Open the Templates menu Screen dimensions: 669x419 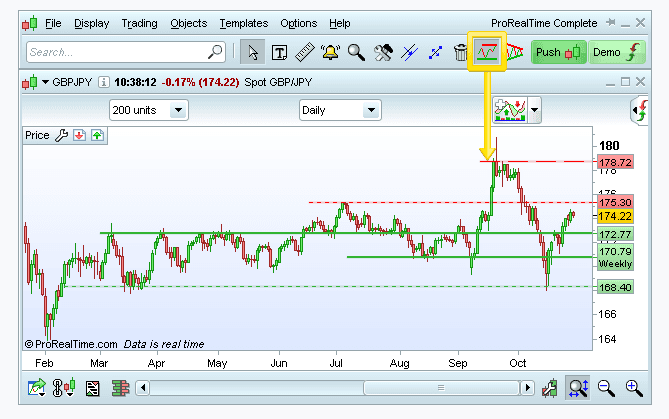click(243, 23)
